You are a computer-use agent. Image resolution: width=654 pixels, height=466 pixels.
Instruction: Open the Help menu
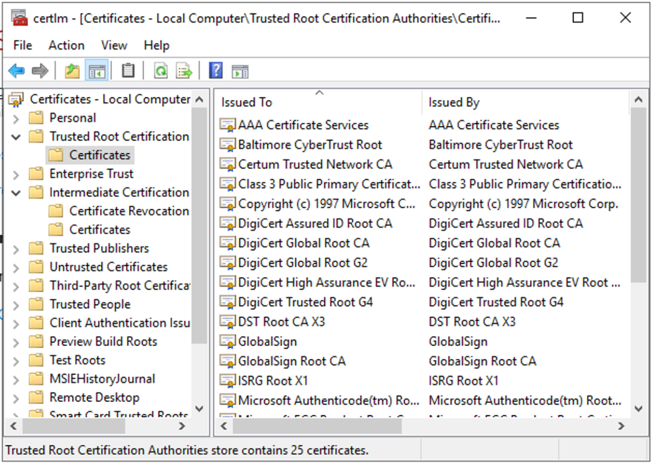(x=156, y=45)
